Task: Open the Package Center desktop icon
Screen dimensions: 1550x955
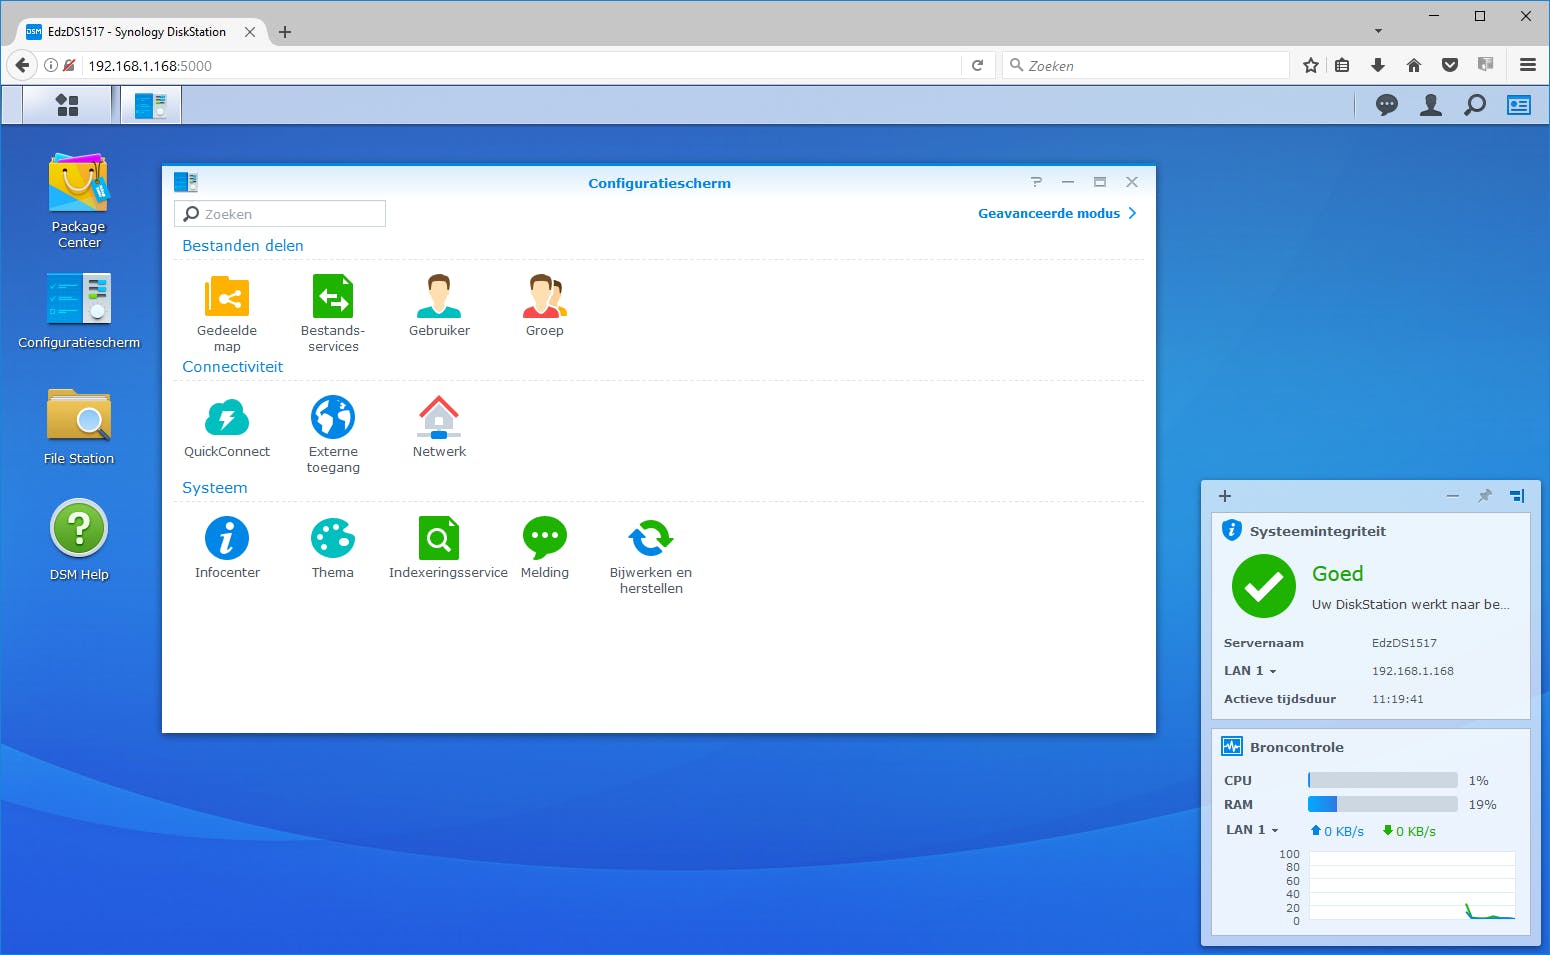Action: tap(79, 200)
